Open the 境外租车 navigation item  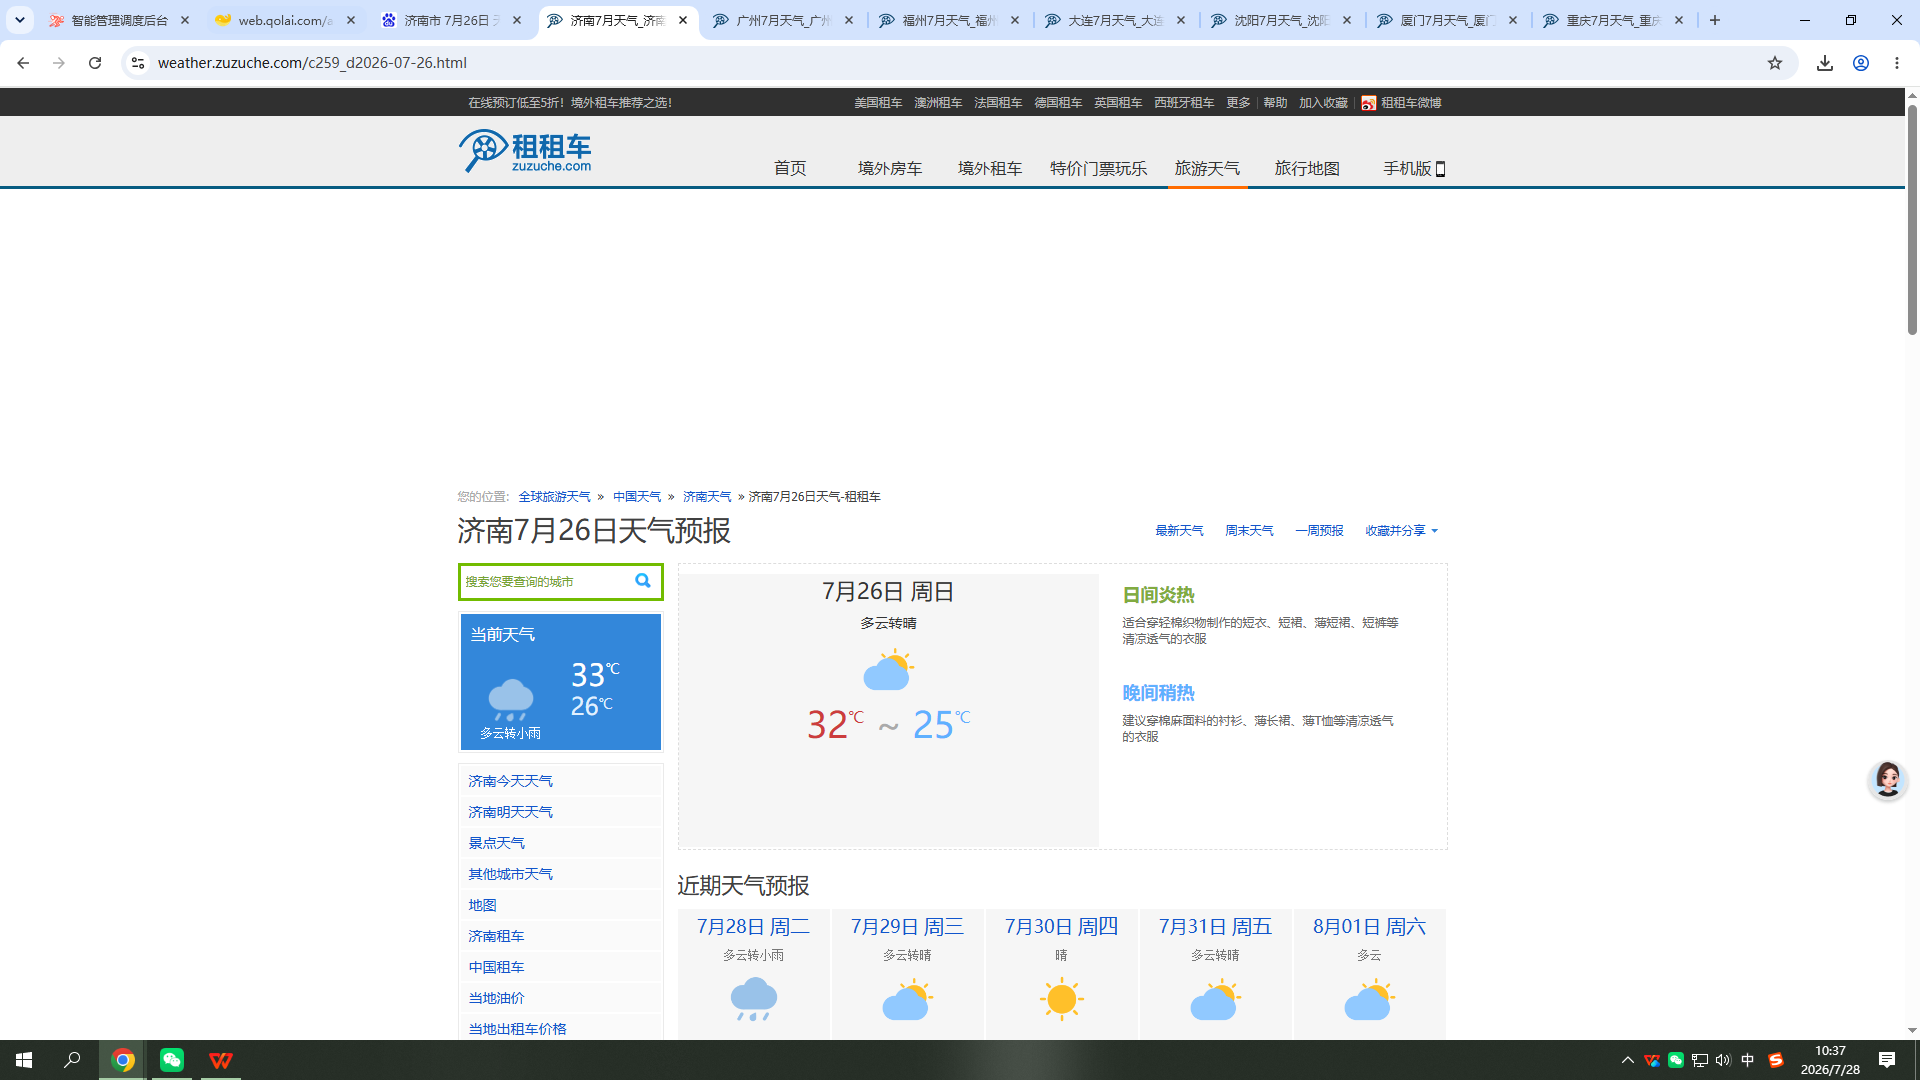pyautogui.click(x=990, y=169)
